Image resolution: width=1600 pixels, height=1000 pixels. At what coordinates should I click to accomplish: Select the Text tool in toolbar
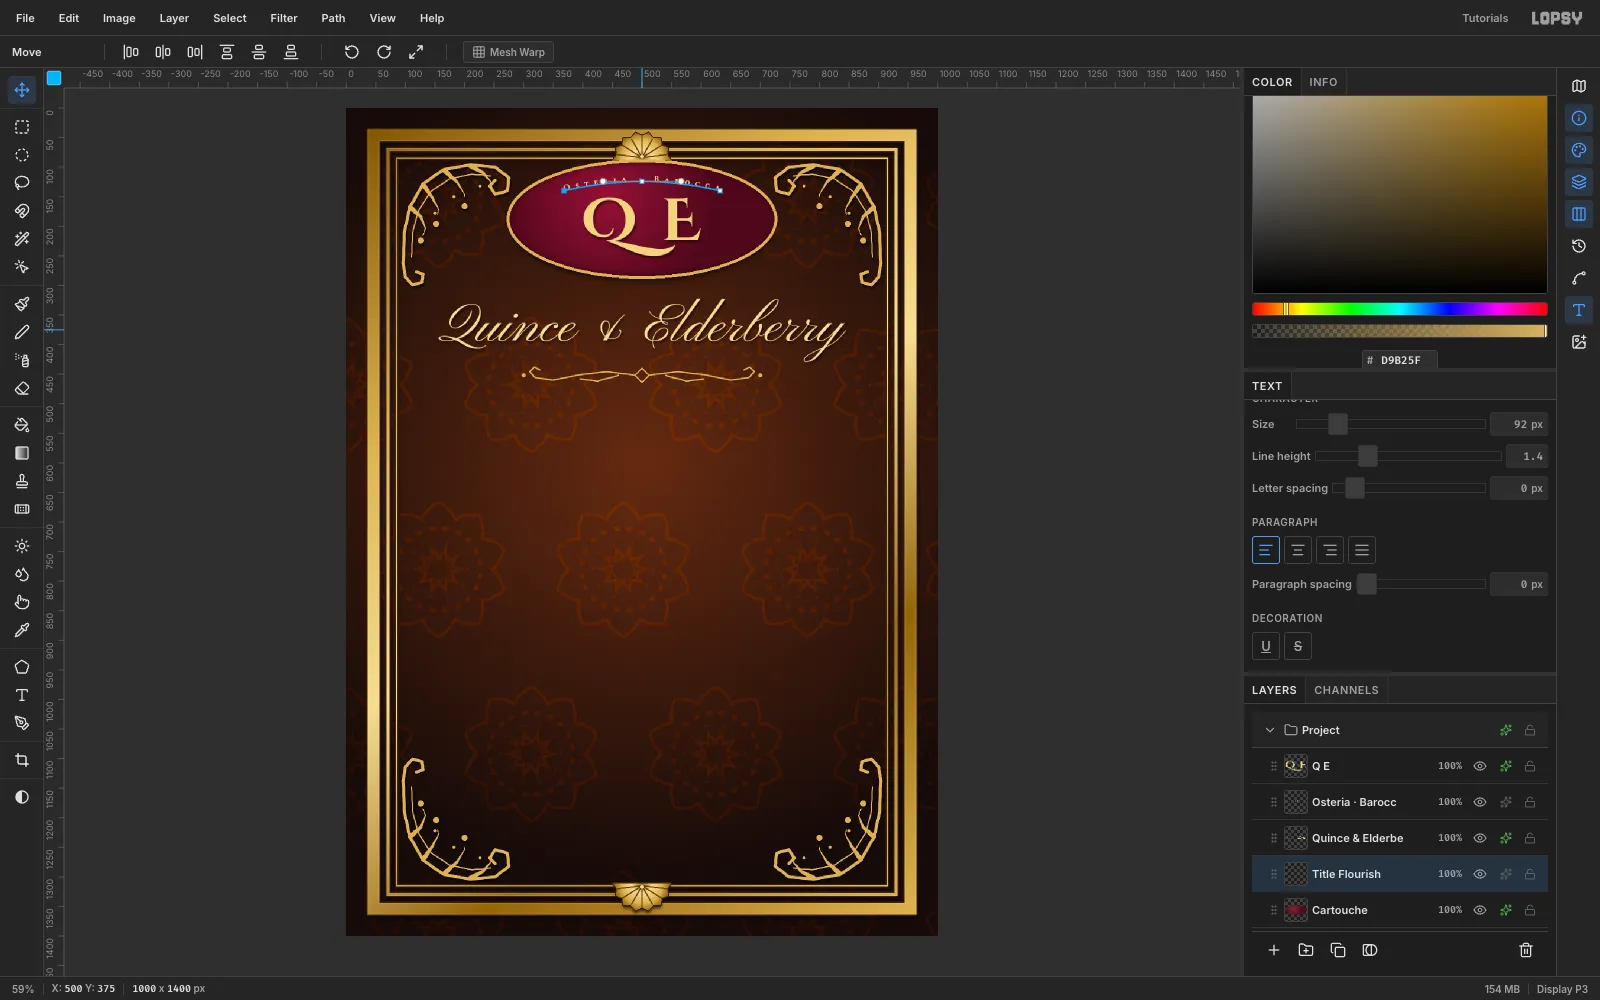(21, 695)
